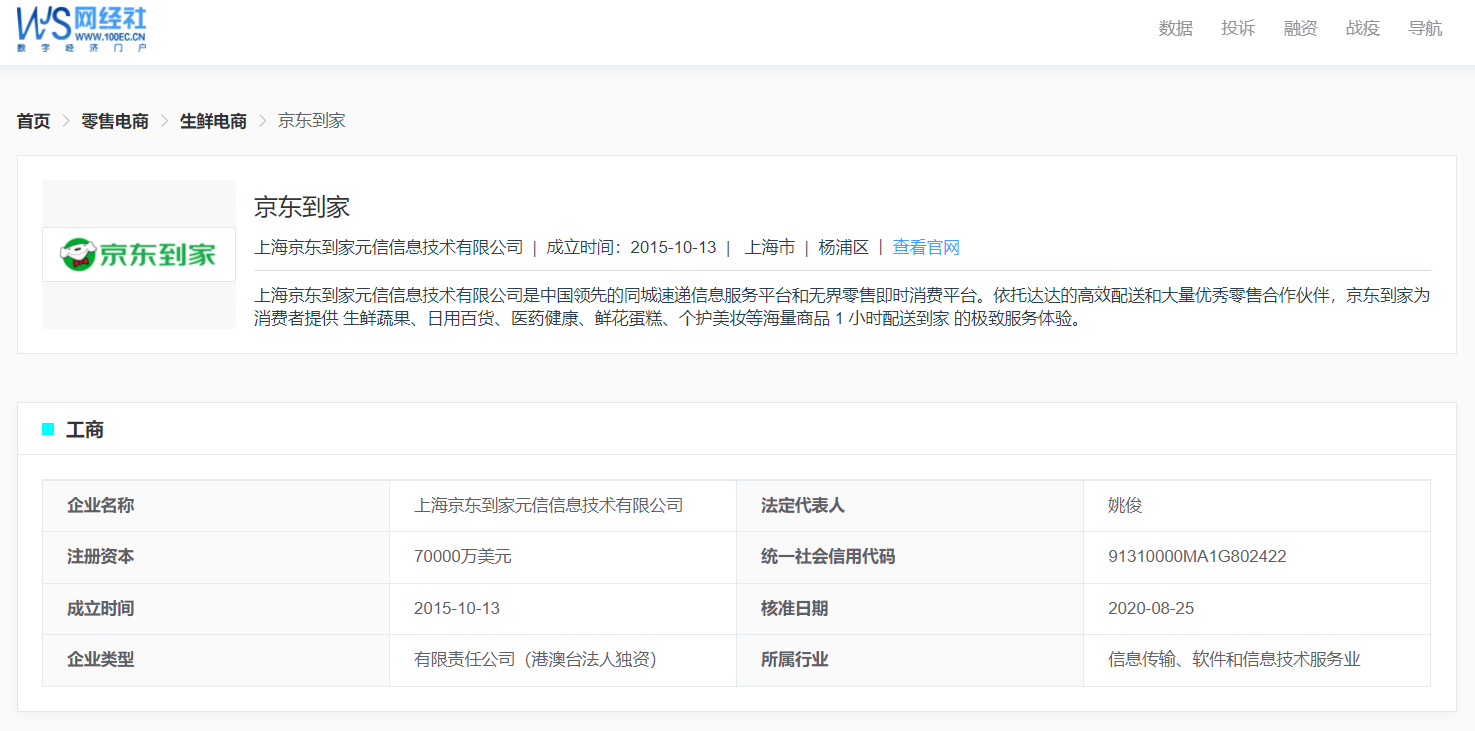Click 有限责任公司（港澳台法人独资） value
Image resolution: width=1475 pixels, height=731 pixels.
pos(540,660)
